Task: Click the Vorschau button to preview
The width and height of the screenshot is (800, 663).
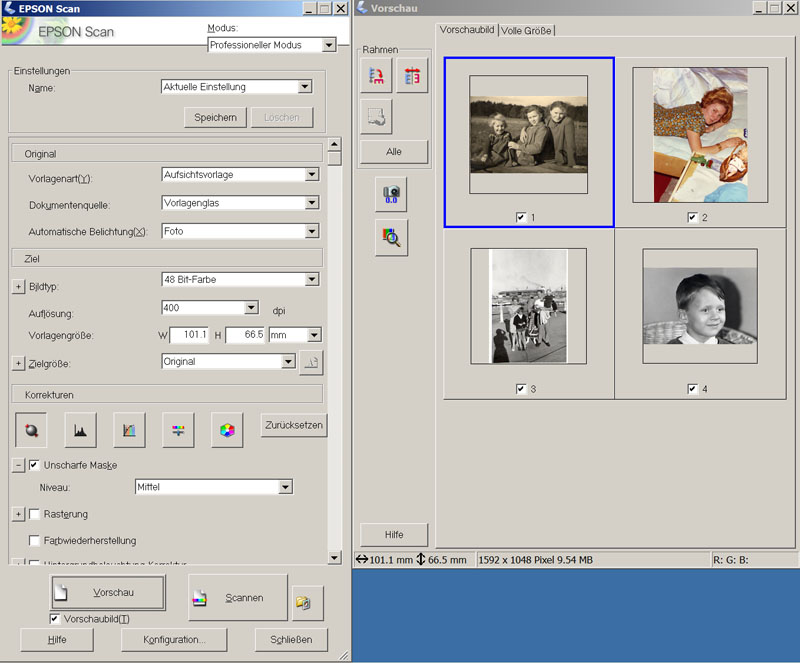Action: [x=108, y=592]
